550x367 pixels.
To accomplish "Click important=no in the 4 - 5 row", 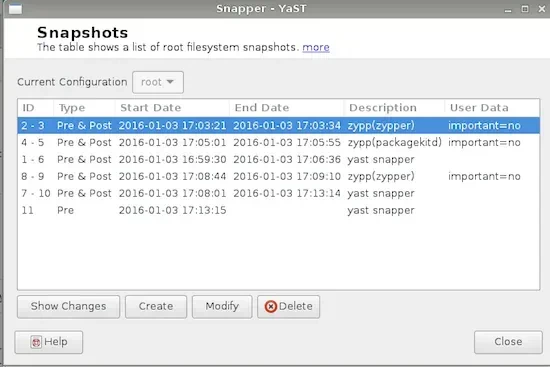I will tap(484, 142).
